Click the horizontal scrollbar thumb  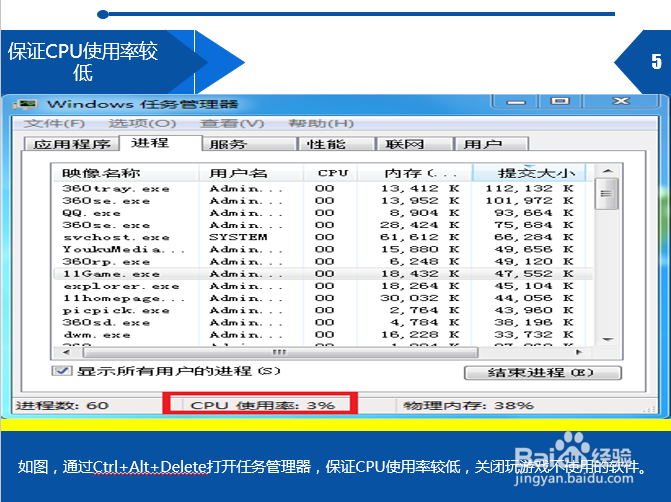click(280, 352)
